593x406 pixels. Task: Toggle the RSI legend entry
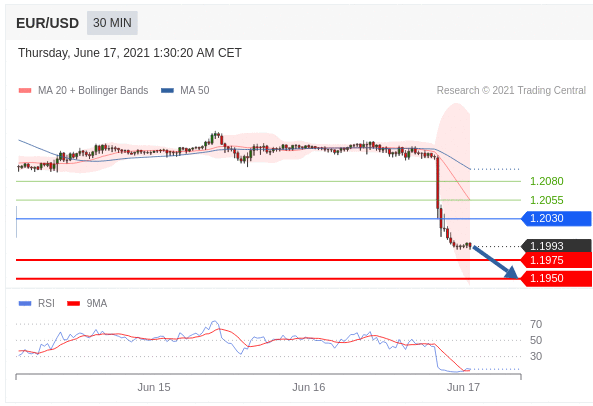pyautogui.click(x=37, y=303)
